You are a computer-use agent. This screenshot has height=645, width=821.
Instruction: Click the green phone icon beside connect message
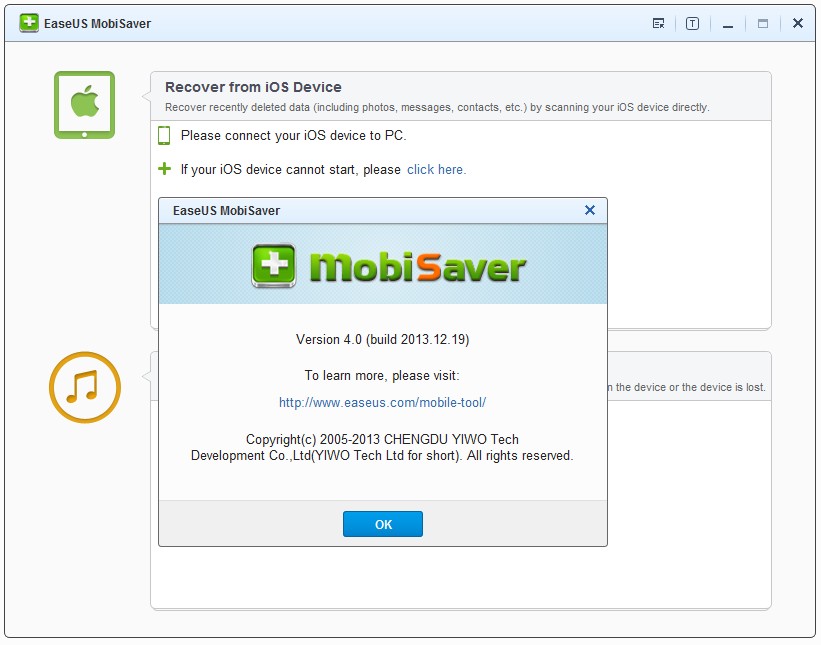coord(164,136)
